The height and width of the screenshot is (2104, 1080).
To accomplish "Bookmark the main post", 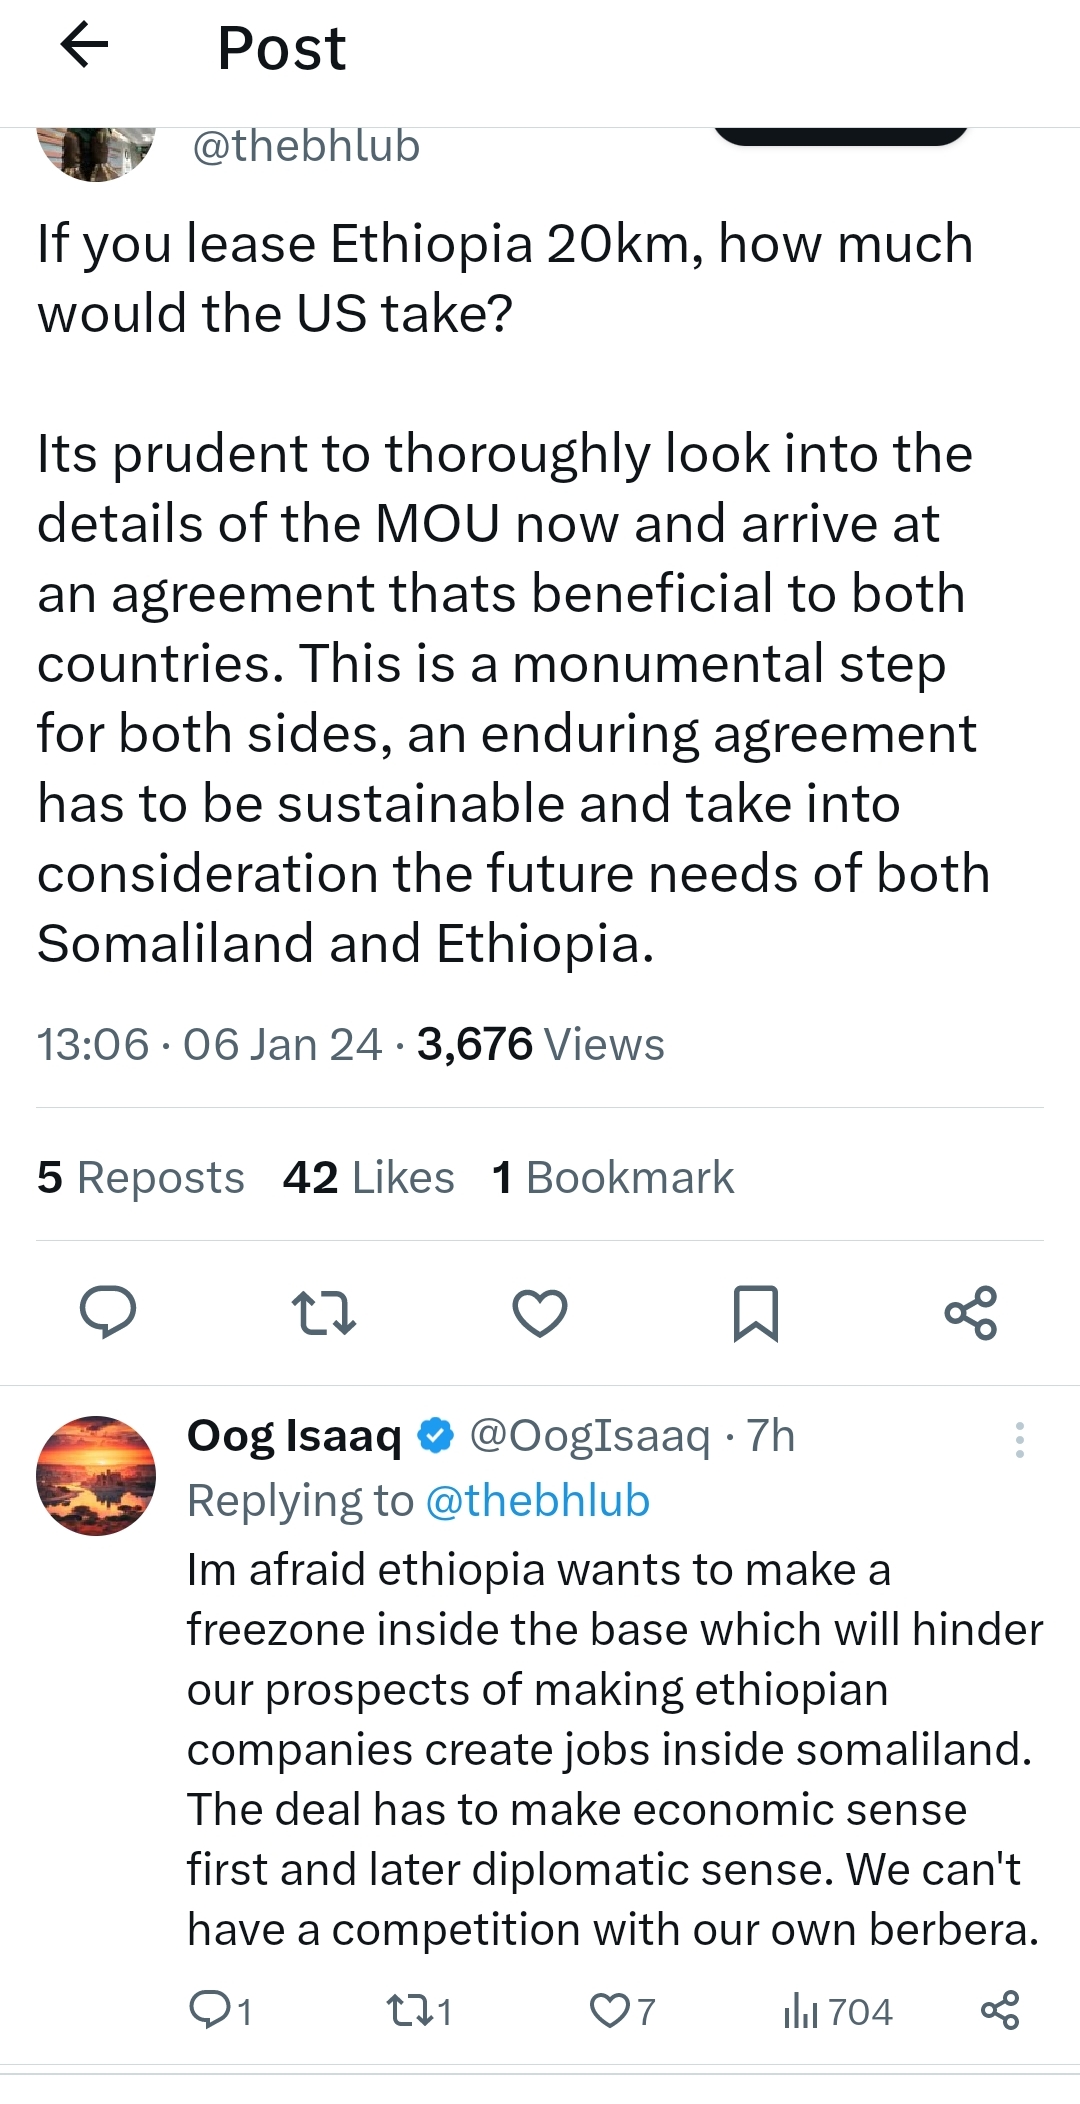I will tap(755, 1312).
